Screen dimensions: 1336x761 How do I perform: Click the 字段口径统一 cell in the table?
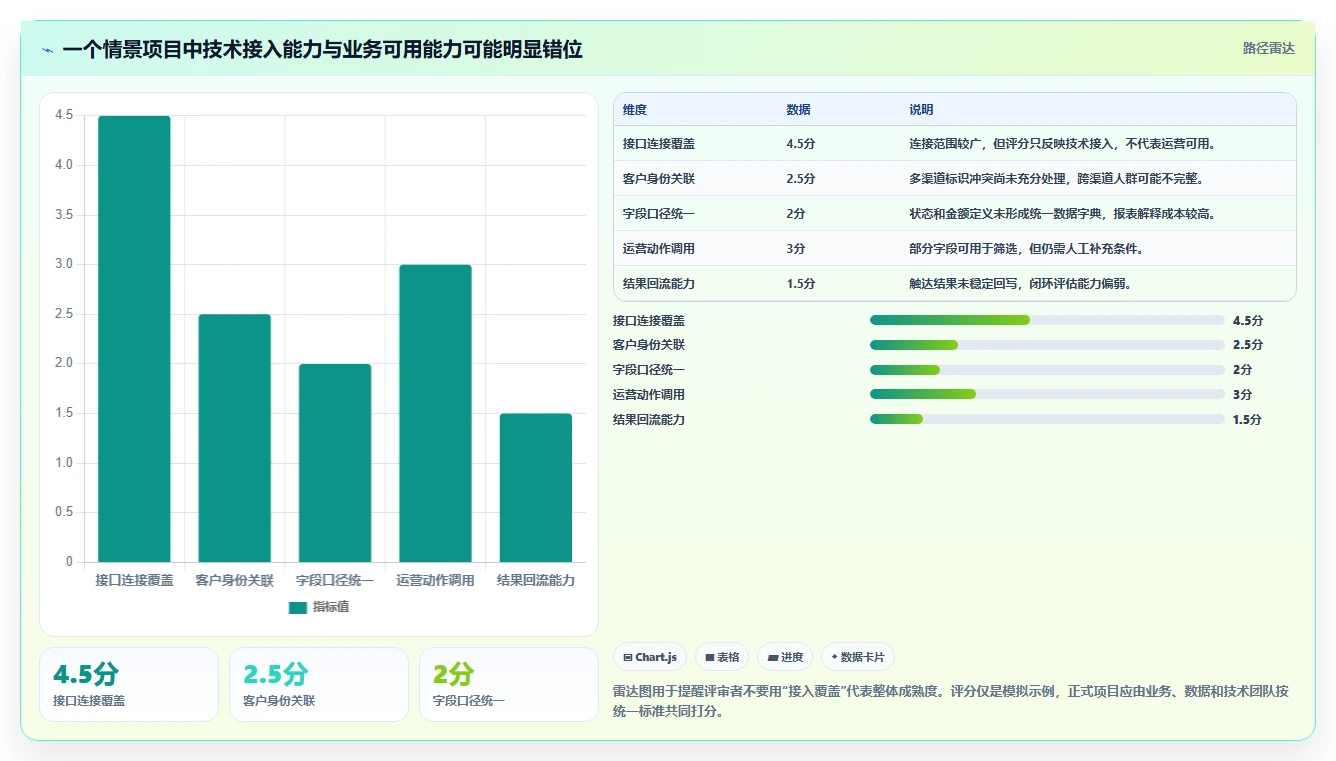[x=659, y=214]
